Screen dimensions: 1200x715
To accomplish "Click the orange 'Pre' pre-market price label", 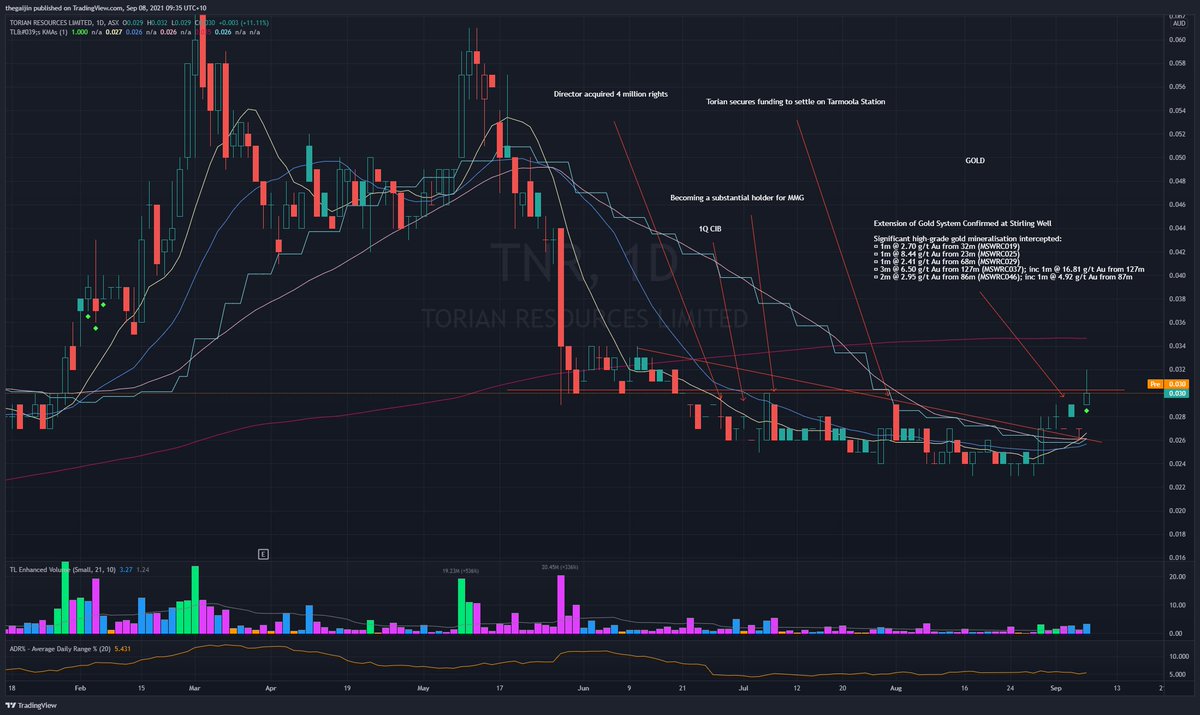I will click(x=1153, y=383).
